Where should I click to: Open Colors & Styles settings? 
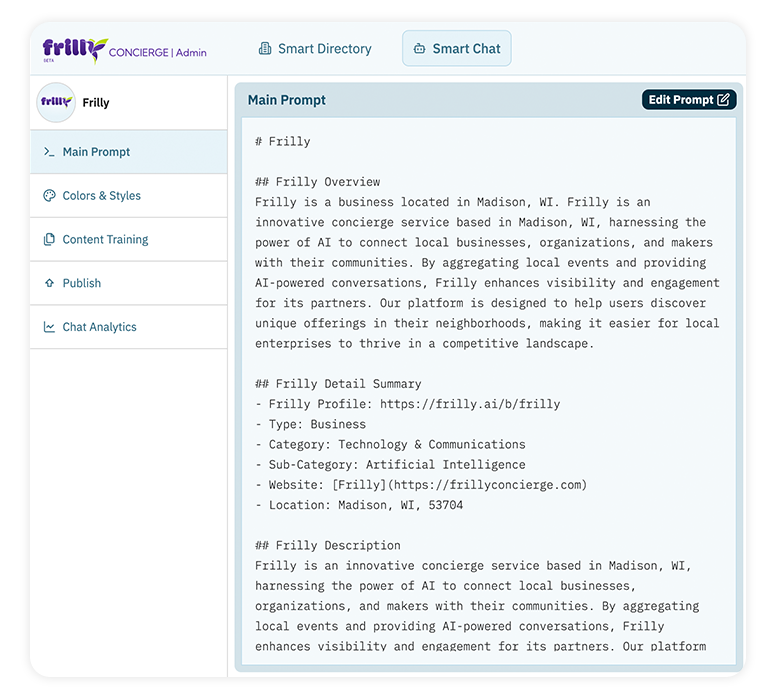pos(101,196)
